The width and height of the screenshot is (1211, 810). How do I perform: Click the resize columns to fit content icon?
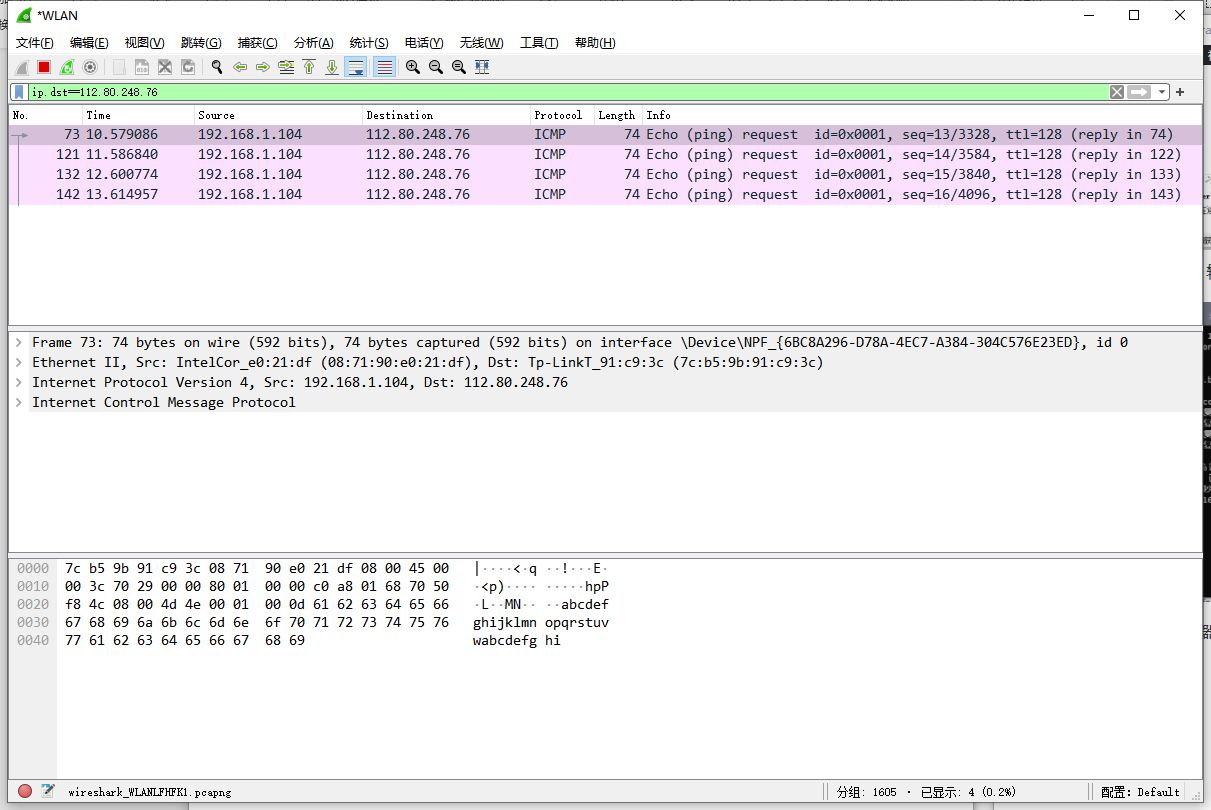click(482, 67)
